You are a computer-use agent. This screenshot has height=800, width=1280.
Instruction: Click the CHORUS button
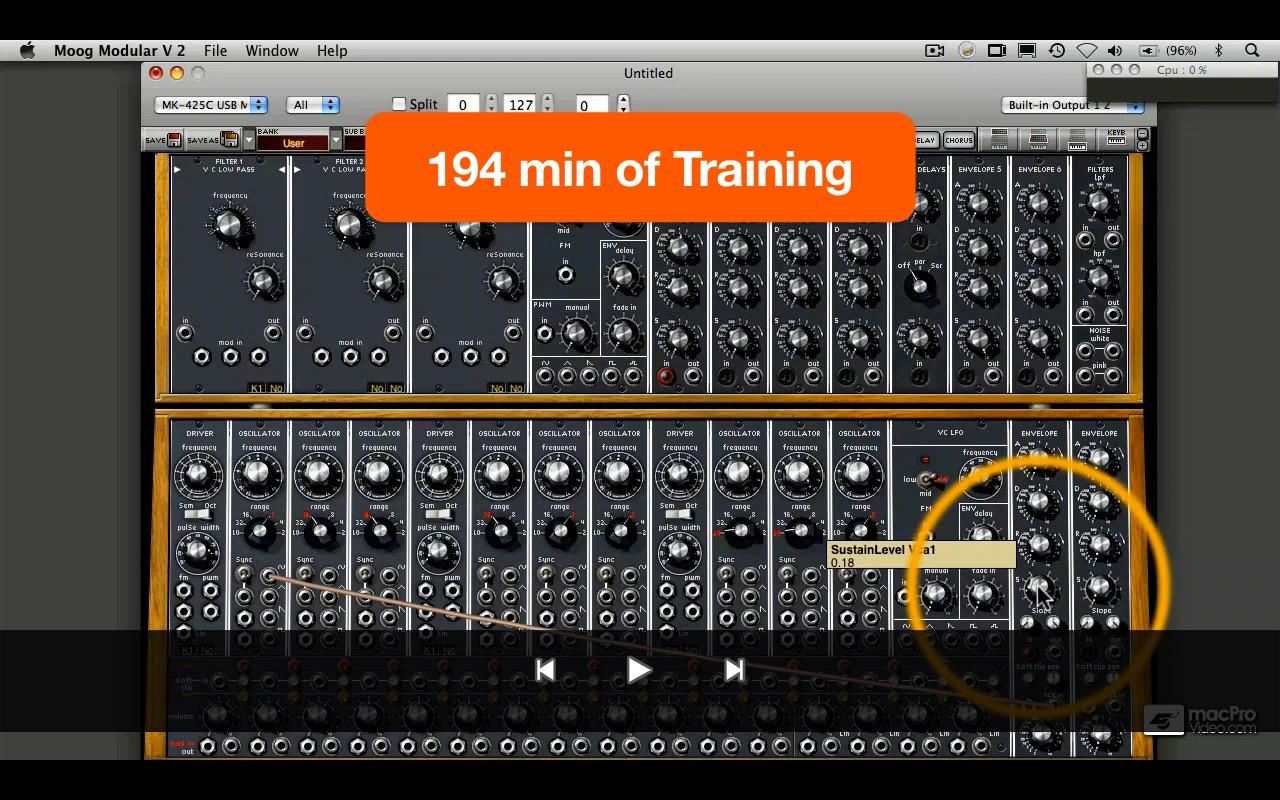click(958, 141)
